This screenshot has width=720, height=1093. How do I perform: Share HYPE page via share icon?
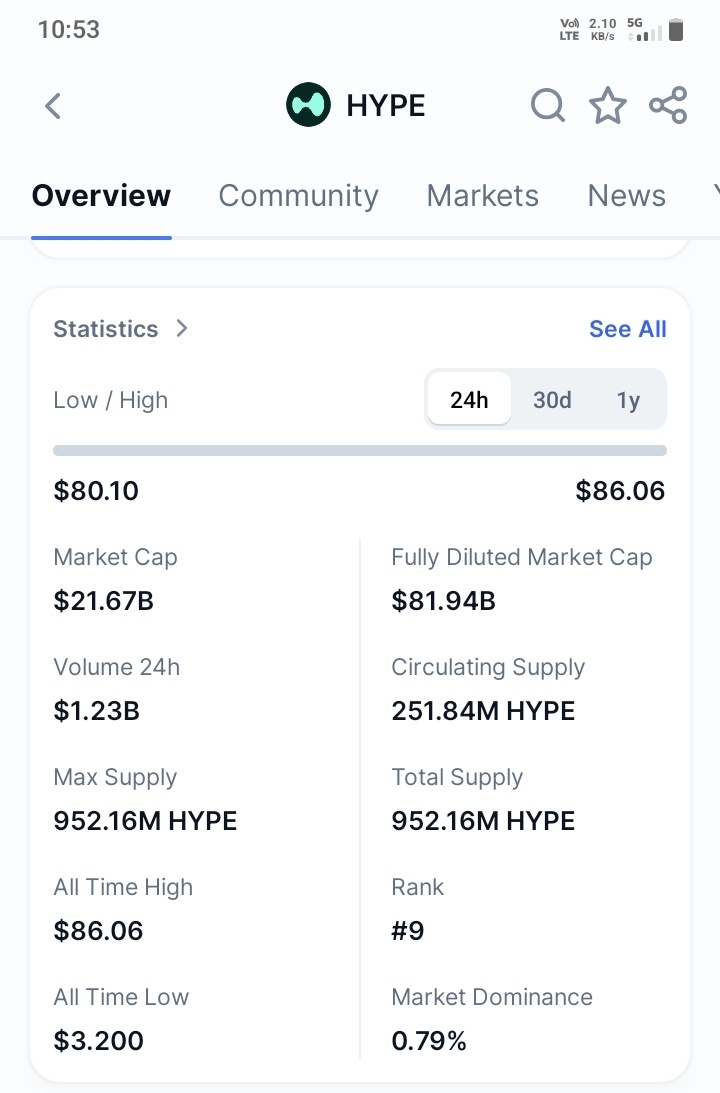[x=668, y=105]
